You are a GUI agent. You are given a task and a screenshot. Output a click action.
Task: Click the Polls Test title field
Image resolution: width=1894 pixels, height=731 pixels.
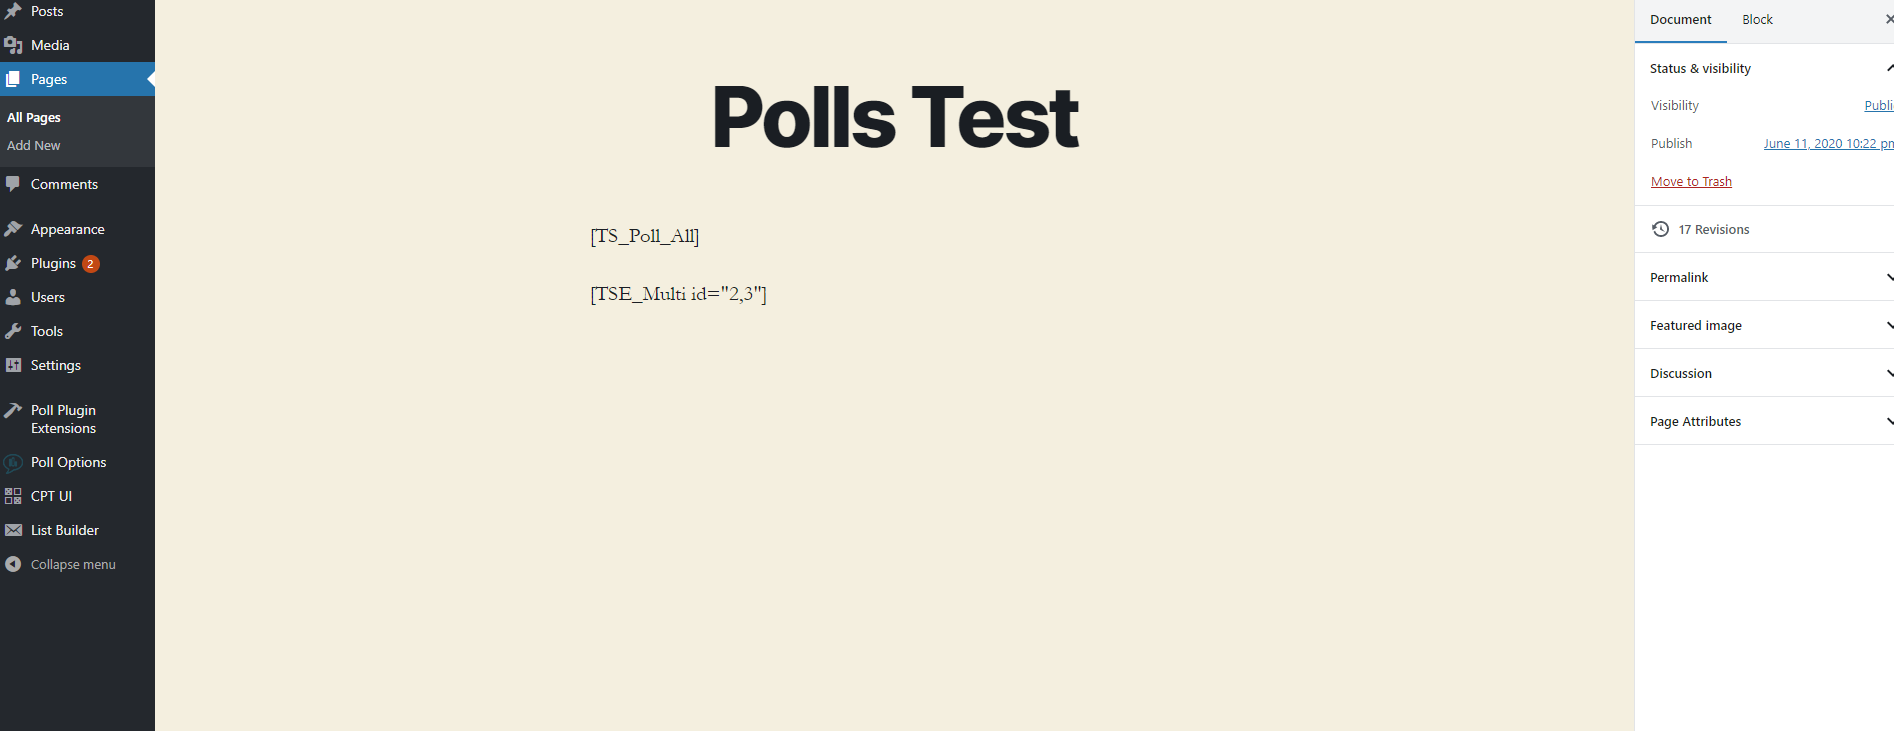click(895, 117)
